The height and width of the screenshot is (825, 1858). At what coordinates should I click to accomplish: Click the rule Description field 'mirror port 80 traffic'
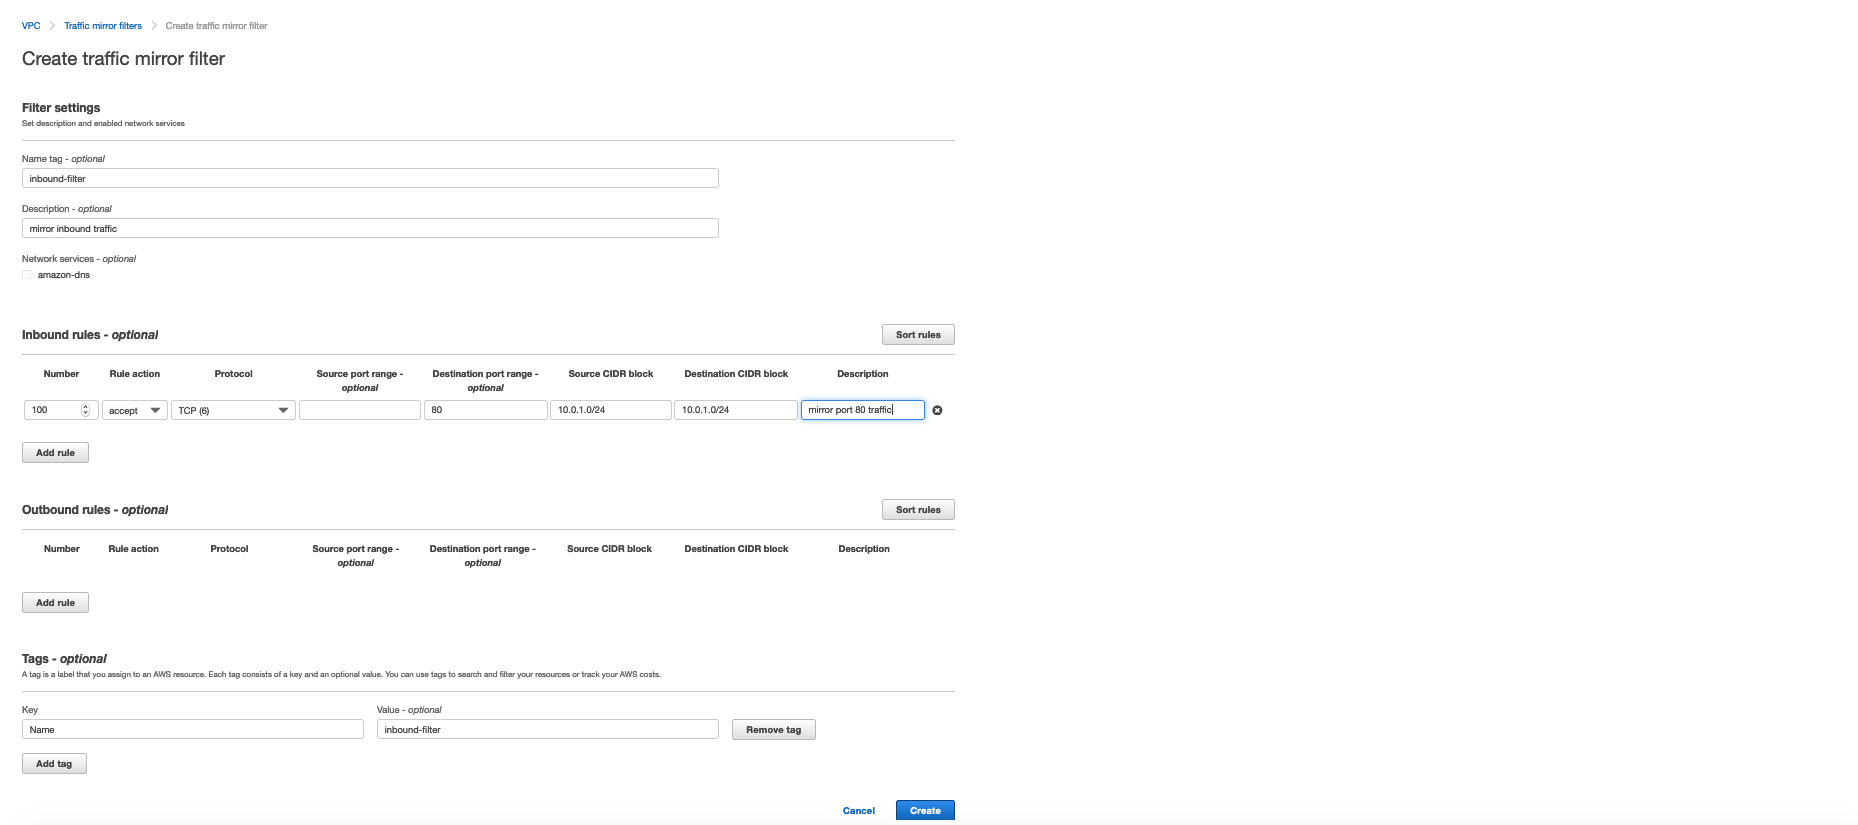tap(863, 410)
